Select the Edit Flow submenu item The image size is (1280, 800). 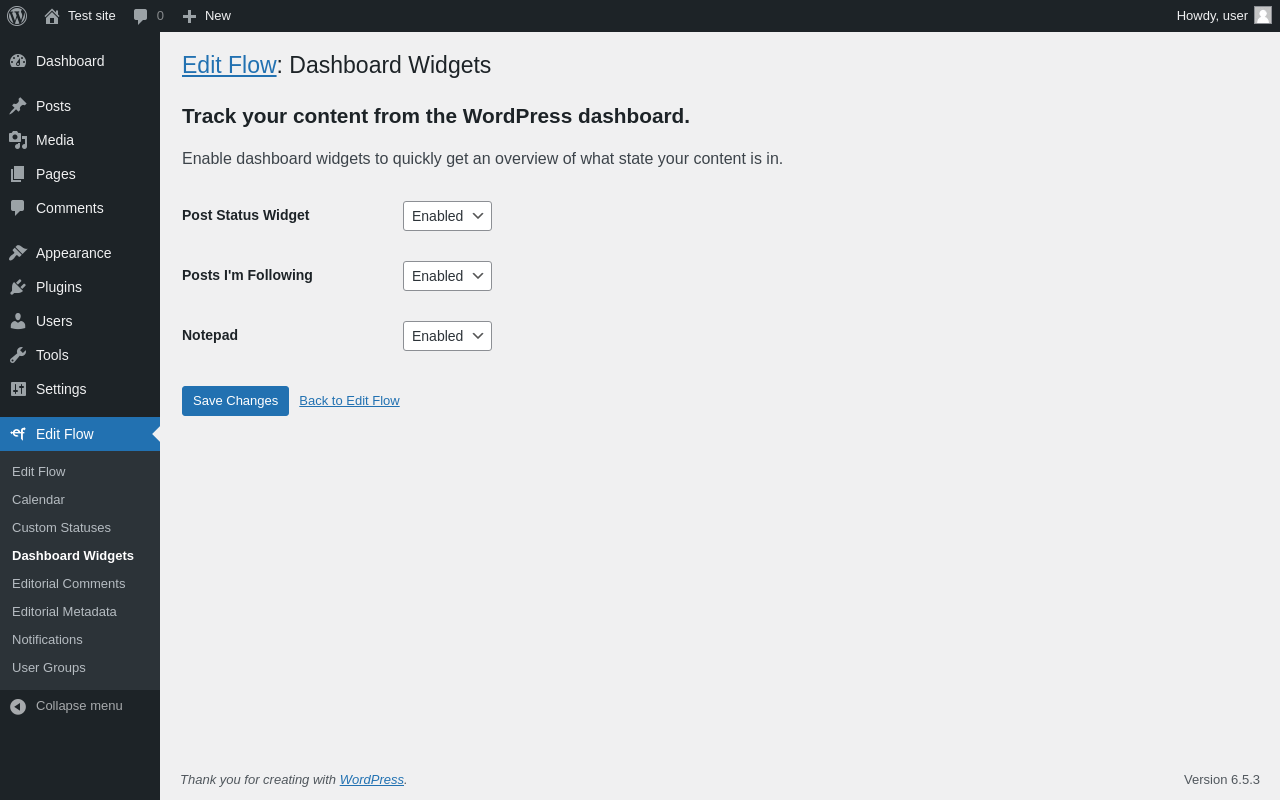[39, 472]
